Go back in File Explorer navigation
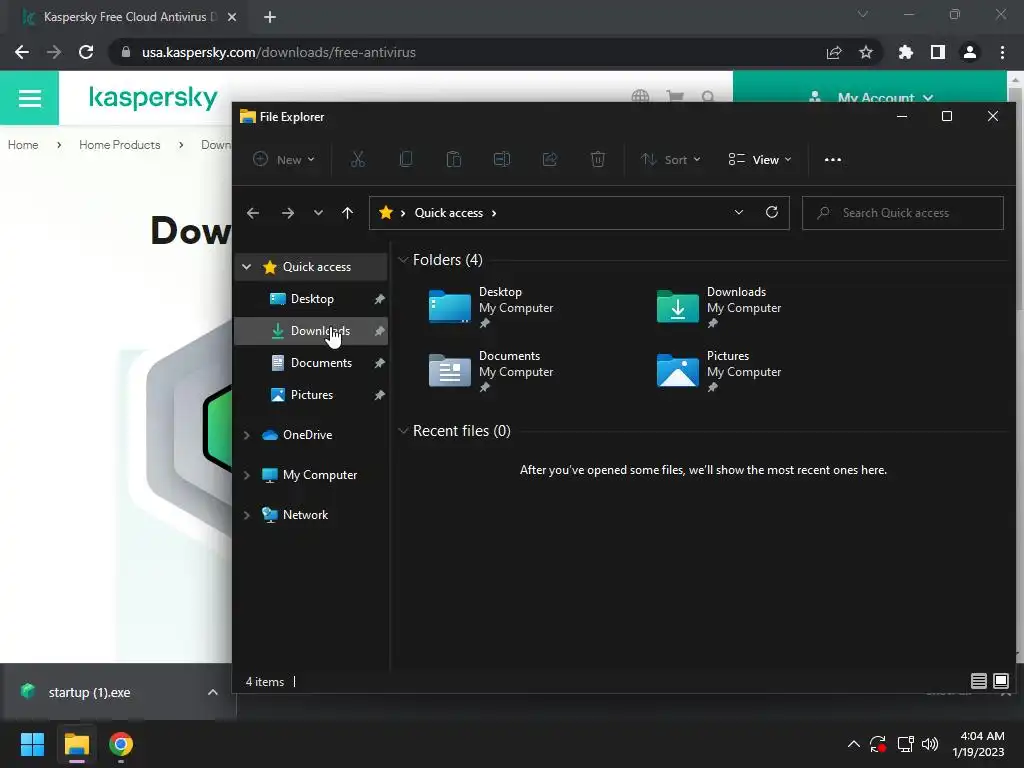The image size is (1024, 768). pos(253,213)
